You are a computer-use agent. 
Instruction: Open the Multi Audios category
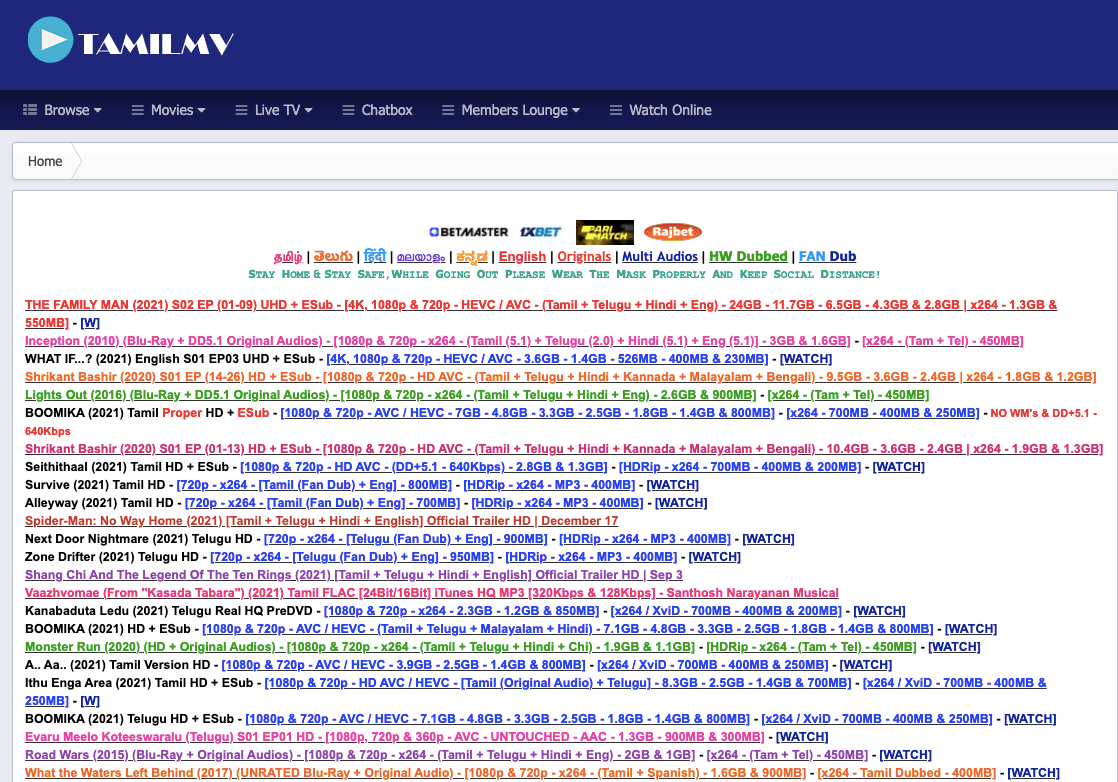[660, 257]
